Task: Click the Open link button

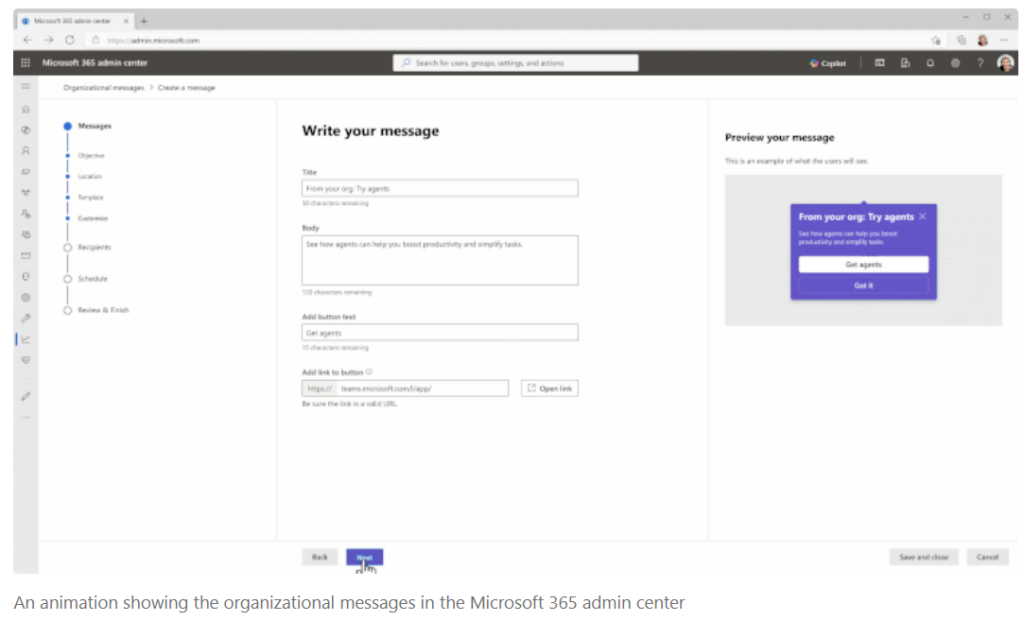Action: tap(549, 388)
